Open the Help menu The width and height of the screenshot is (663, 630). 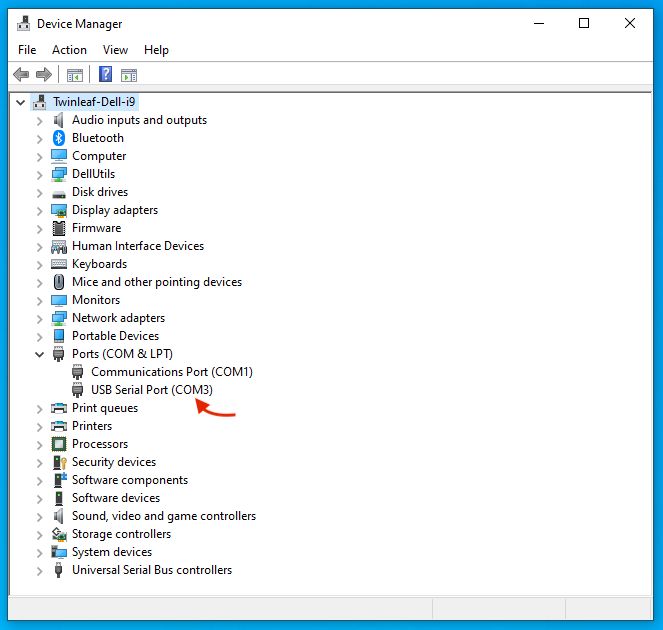(x=156, y=50)
